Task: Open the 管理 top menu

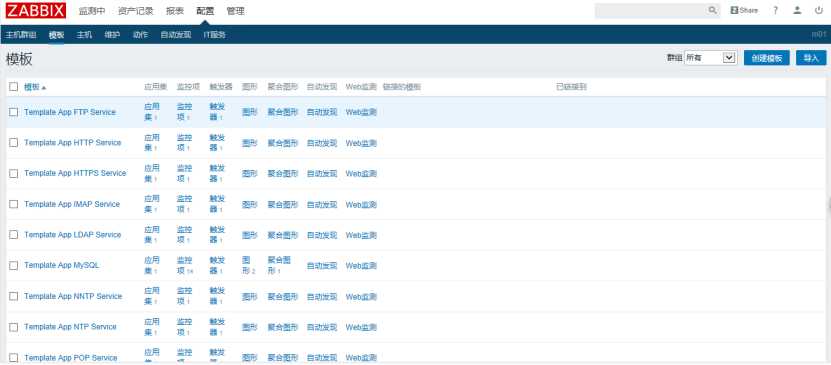Action: click(x=235, y=11)
